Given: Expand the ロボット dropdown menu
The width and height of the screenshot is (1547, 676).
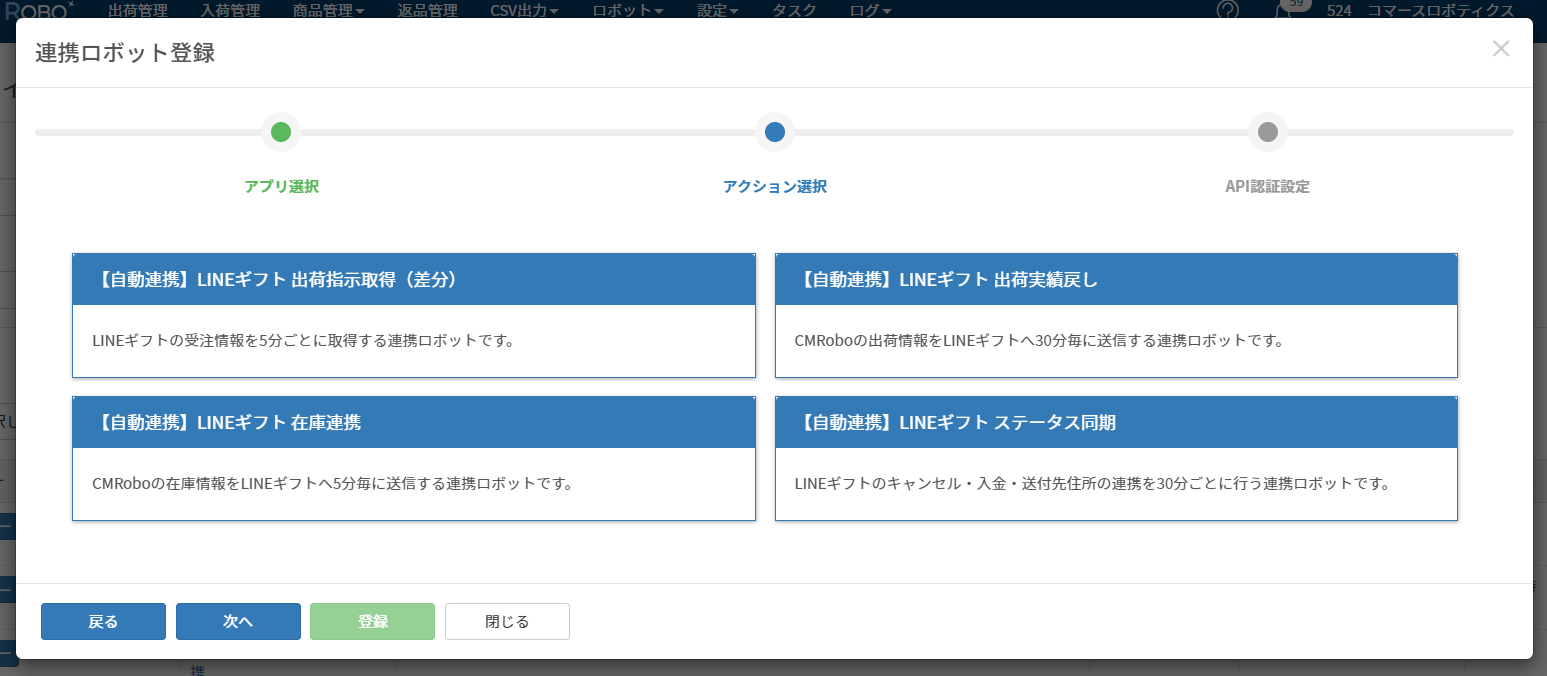Looking at the screenshot, I should pos(628,11).
